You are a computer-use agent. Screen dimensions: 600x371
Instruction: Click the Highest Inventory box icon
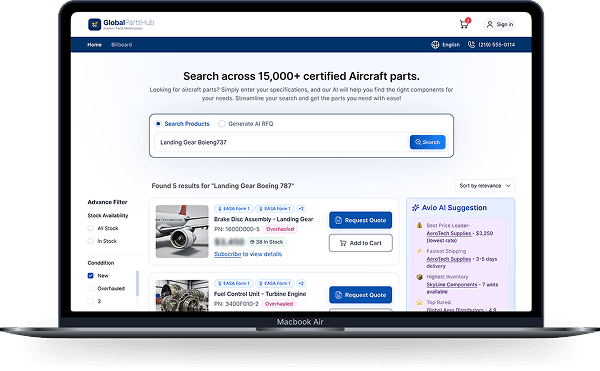(x=419, y=277)
